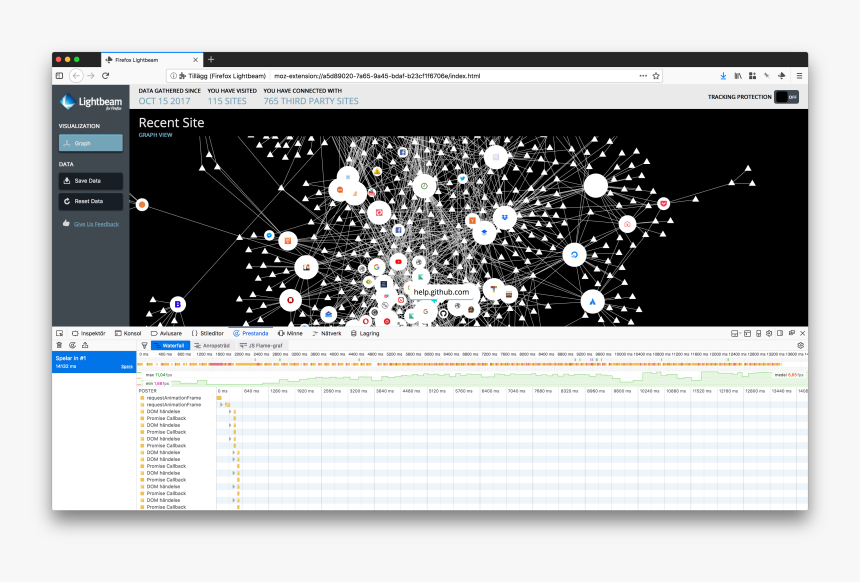The height and width of the screenshot is (582, 860).
Task: Select the Prestanda performance tab
Action: (x=251, y=333)
